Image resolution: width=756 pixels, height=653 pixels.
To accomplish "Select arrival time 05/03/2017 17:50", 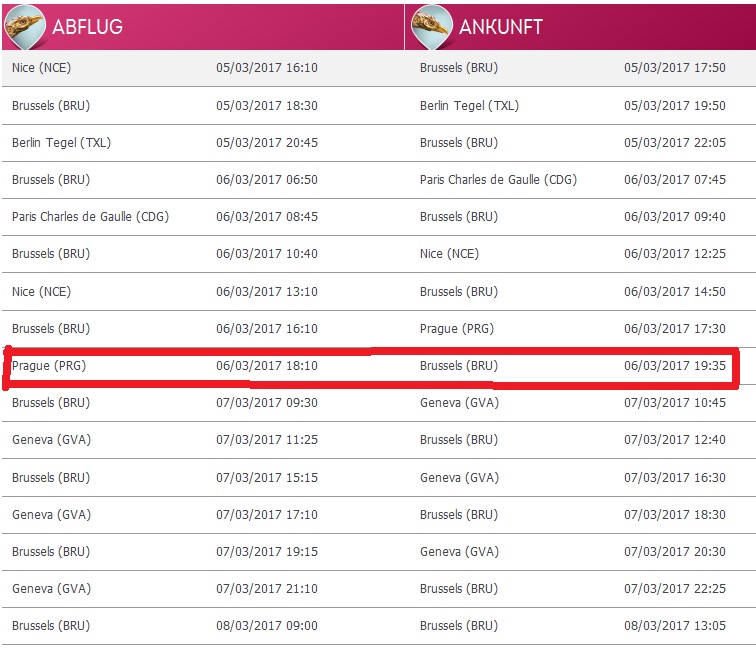I will click(675, 68).
